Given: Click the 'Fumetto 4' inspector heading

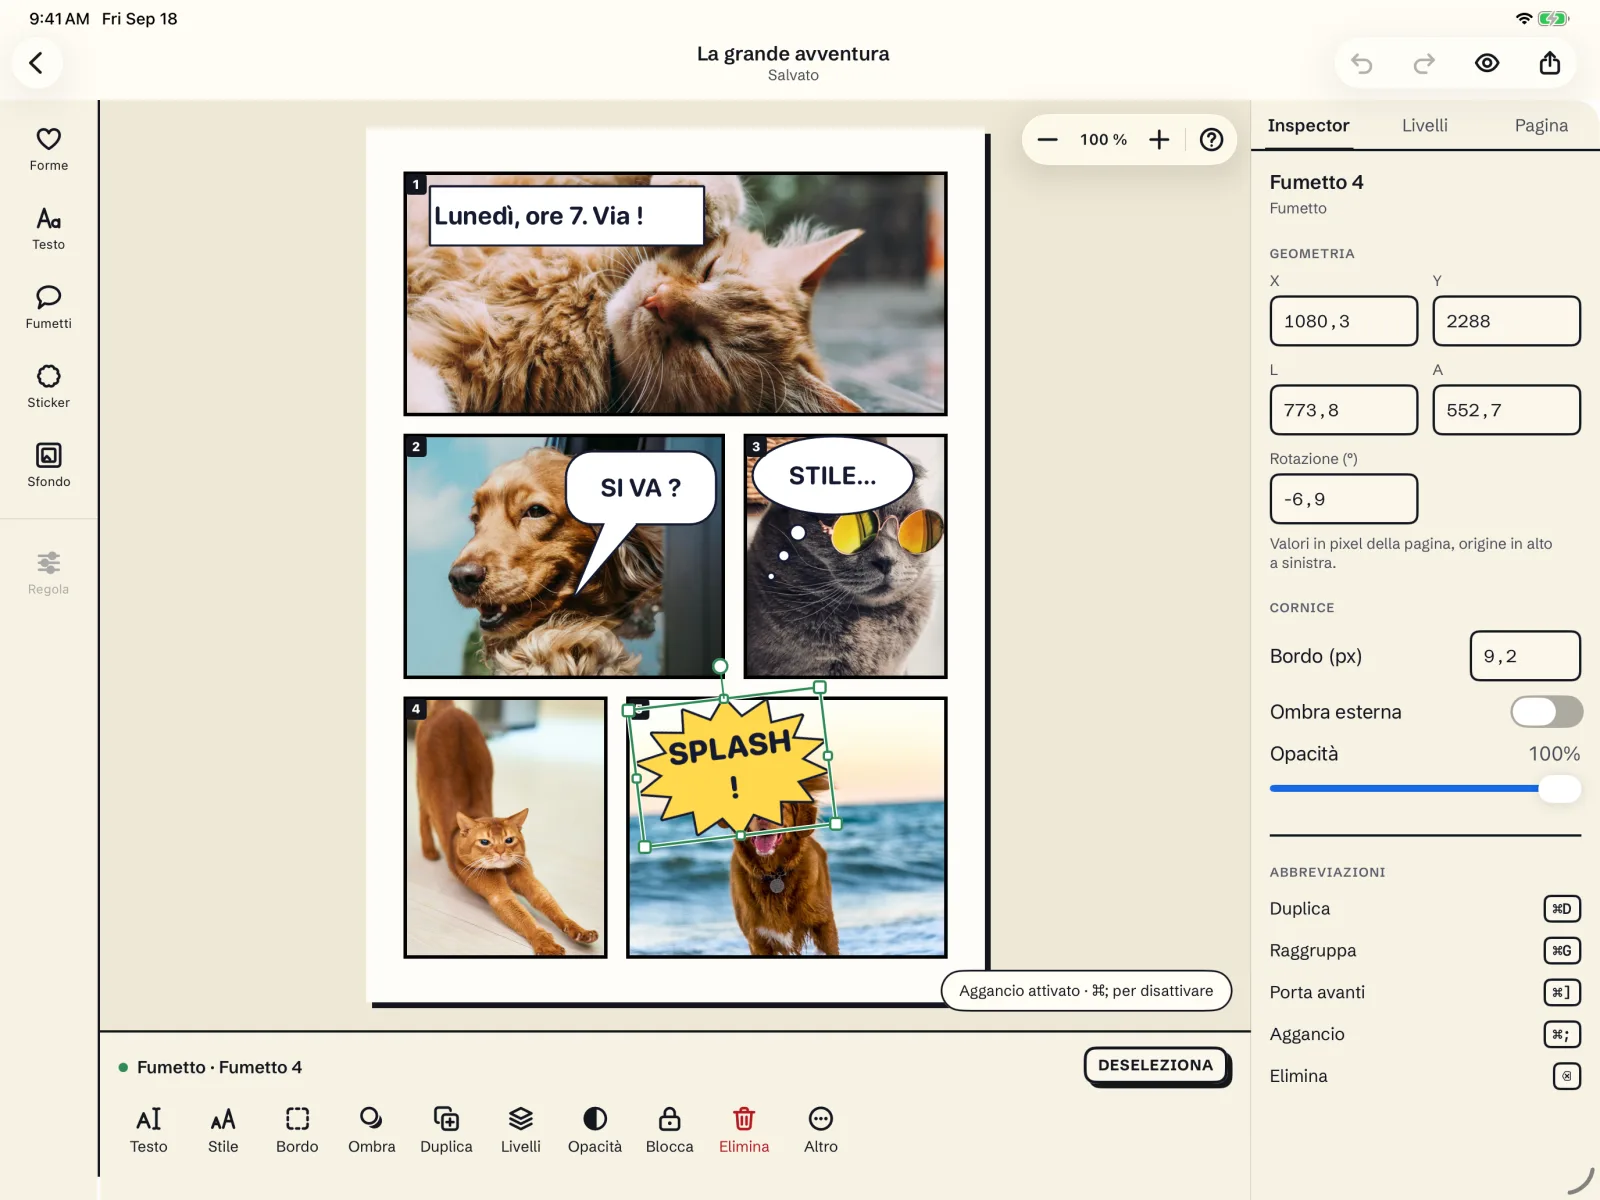Looking at the screenshot, I should (1316, 182).
